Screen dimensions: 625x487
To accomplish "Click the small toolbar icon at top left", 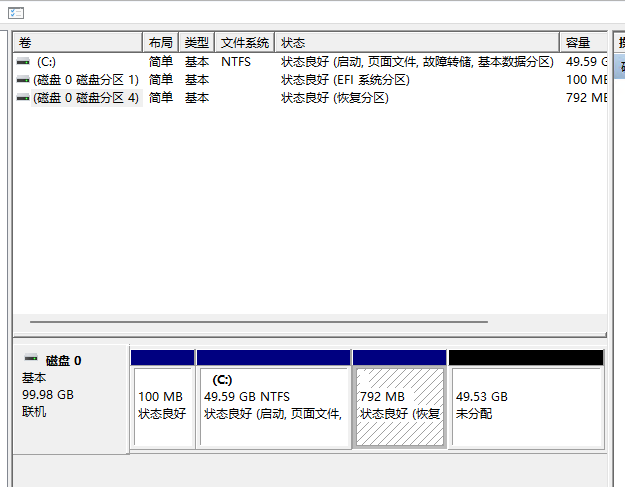I will point(15,13).
